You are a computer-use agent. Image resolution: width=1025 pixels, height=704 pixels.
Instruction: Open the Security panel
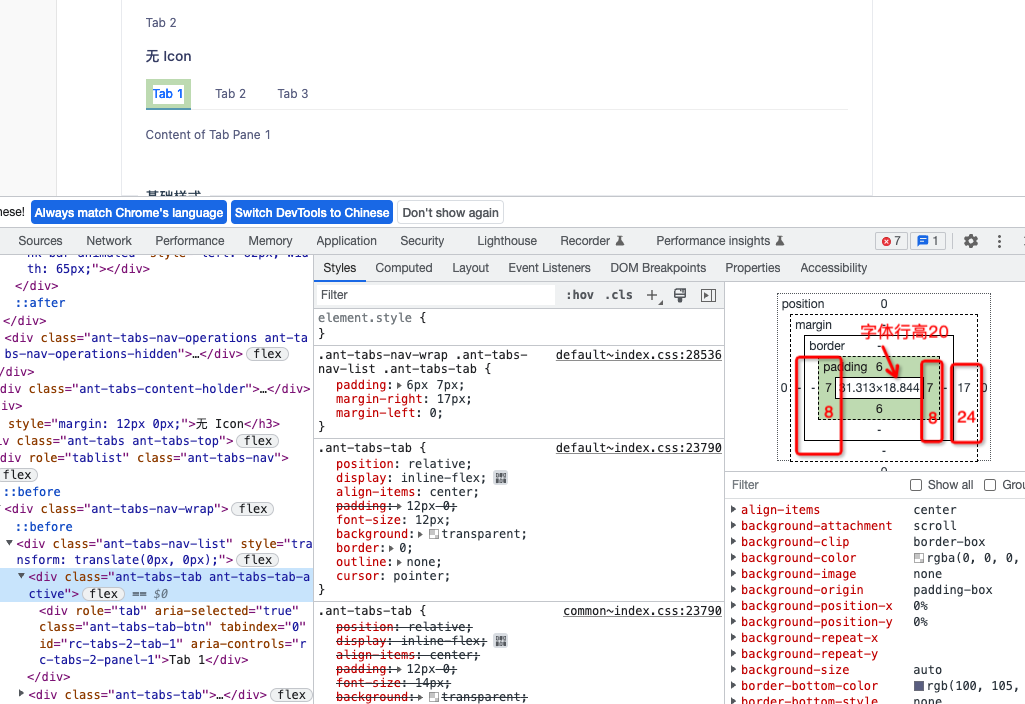tap(422, 241)
